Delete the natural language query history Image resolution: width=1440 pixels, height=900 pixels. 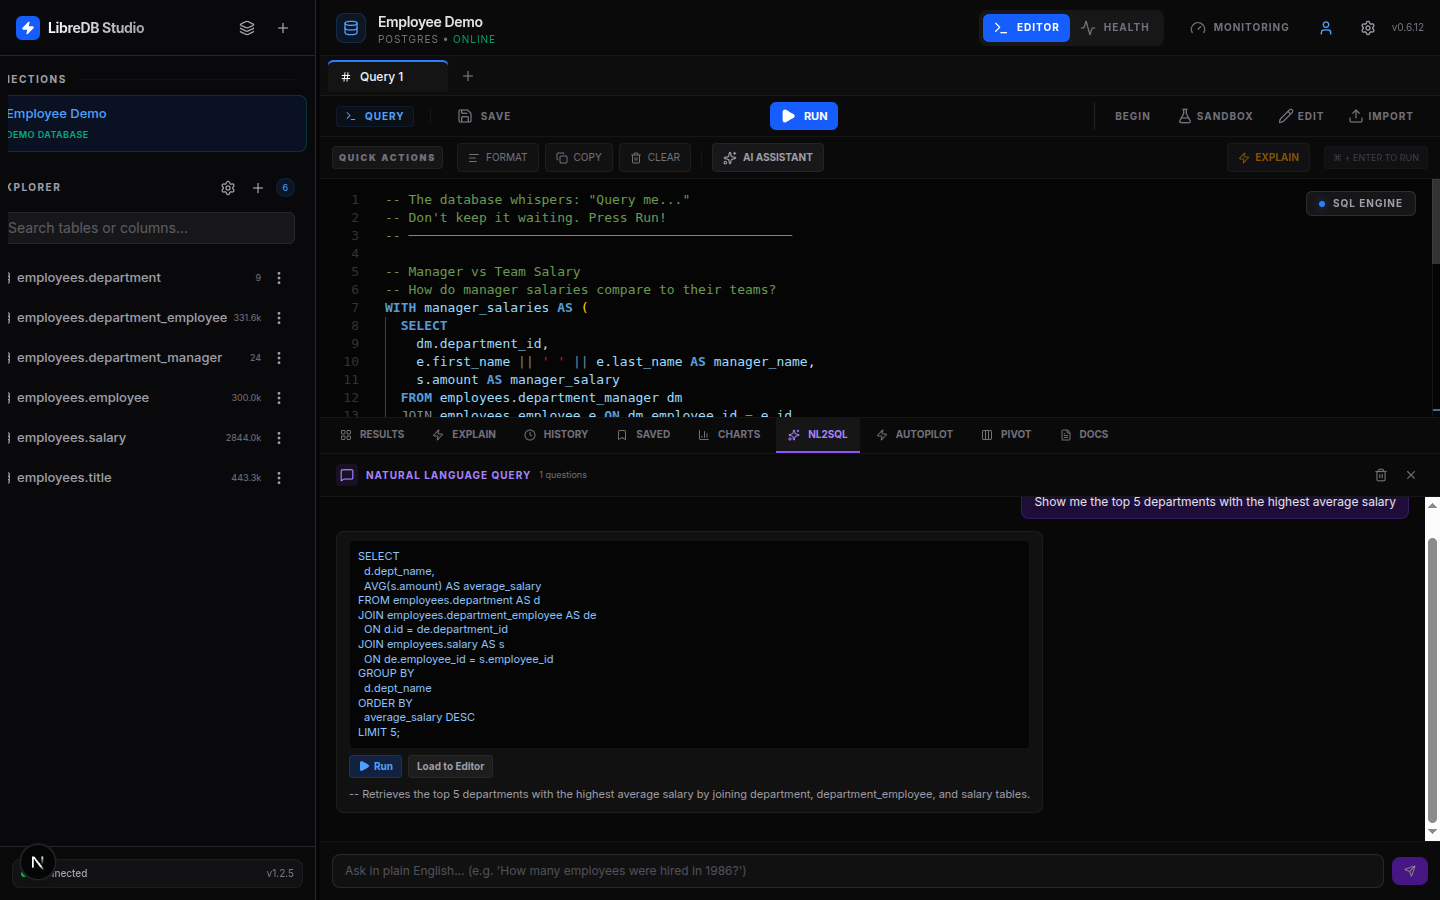click(x=1381, y=475)
